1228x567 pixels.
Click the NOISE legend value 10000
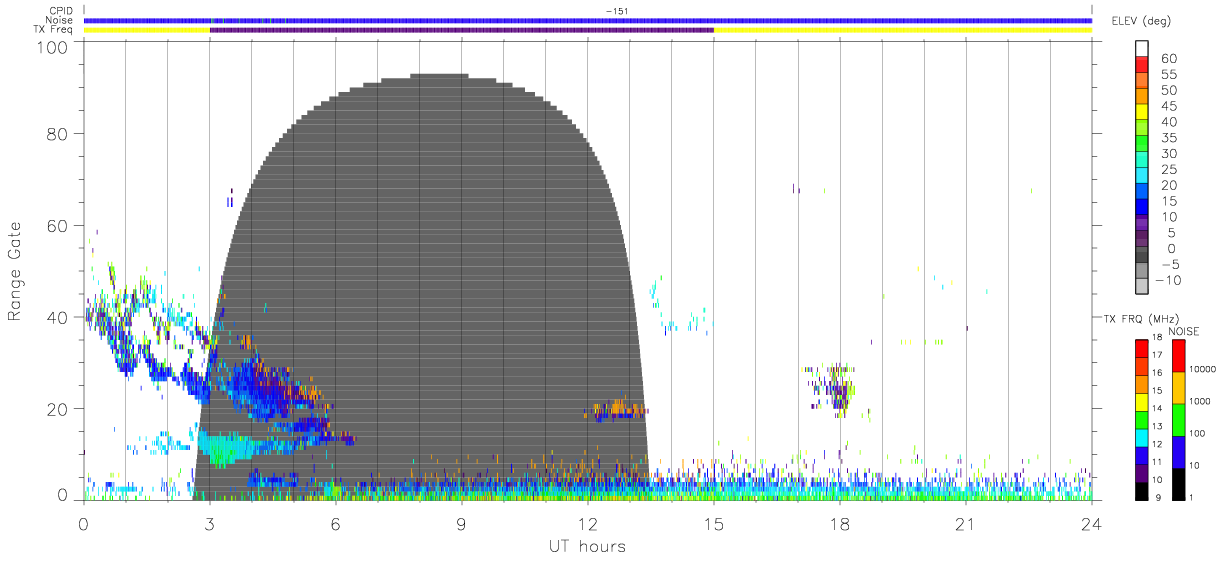[x=1202, y=370]
